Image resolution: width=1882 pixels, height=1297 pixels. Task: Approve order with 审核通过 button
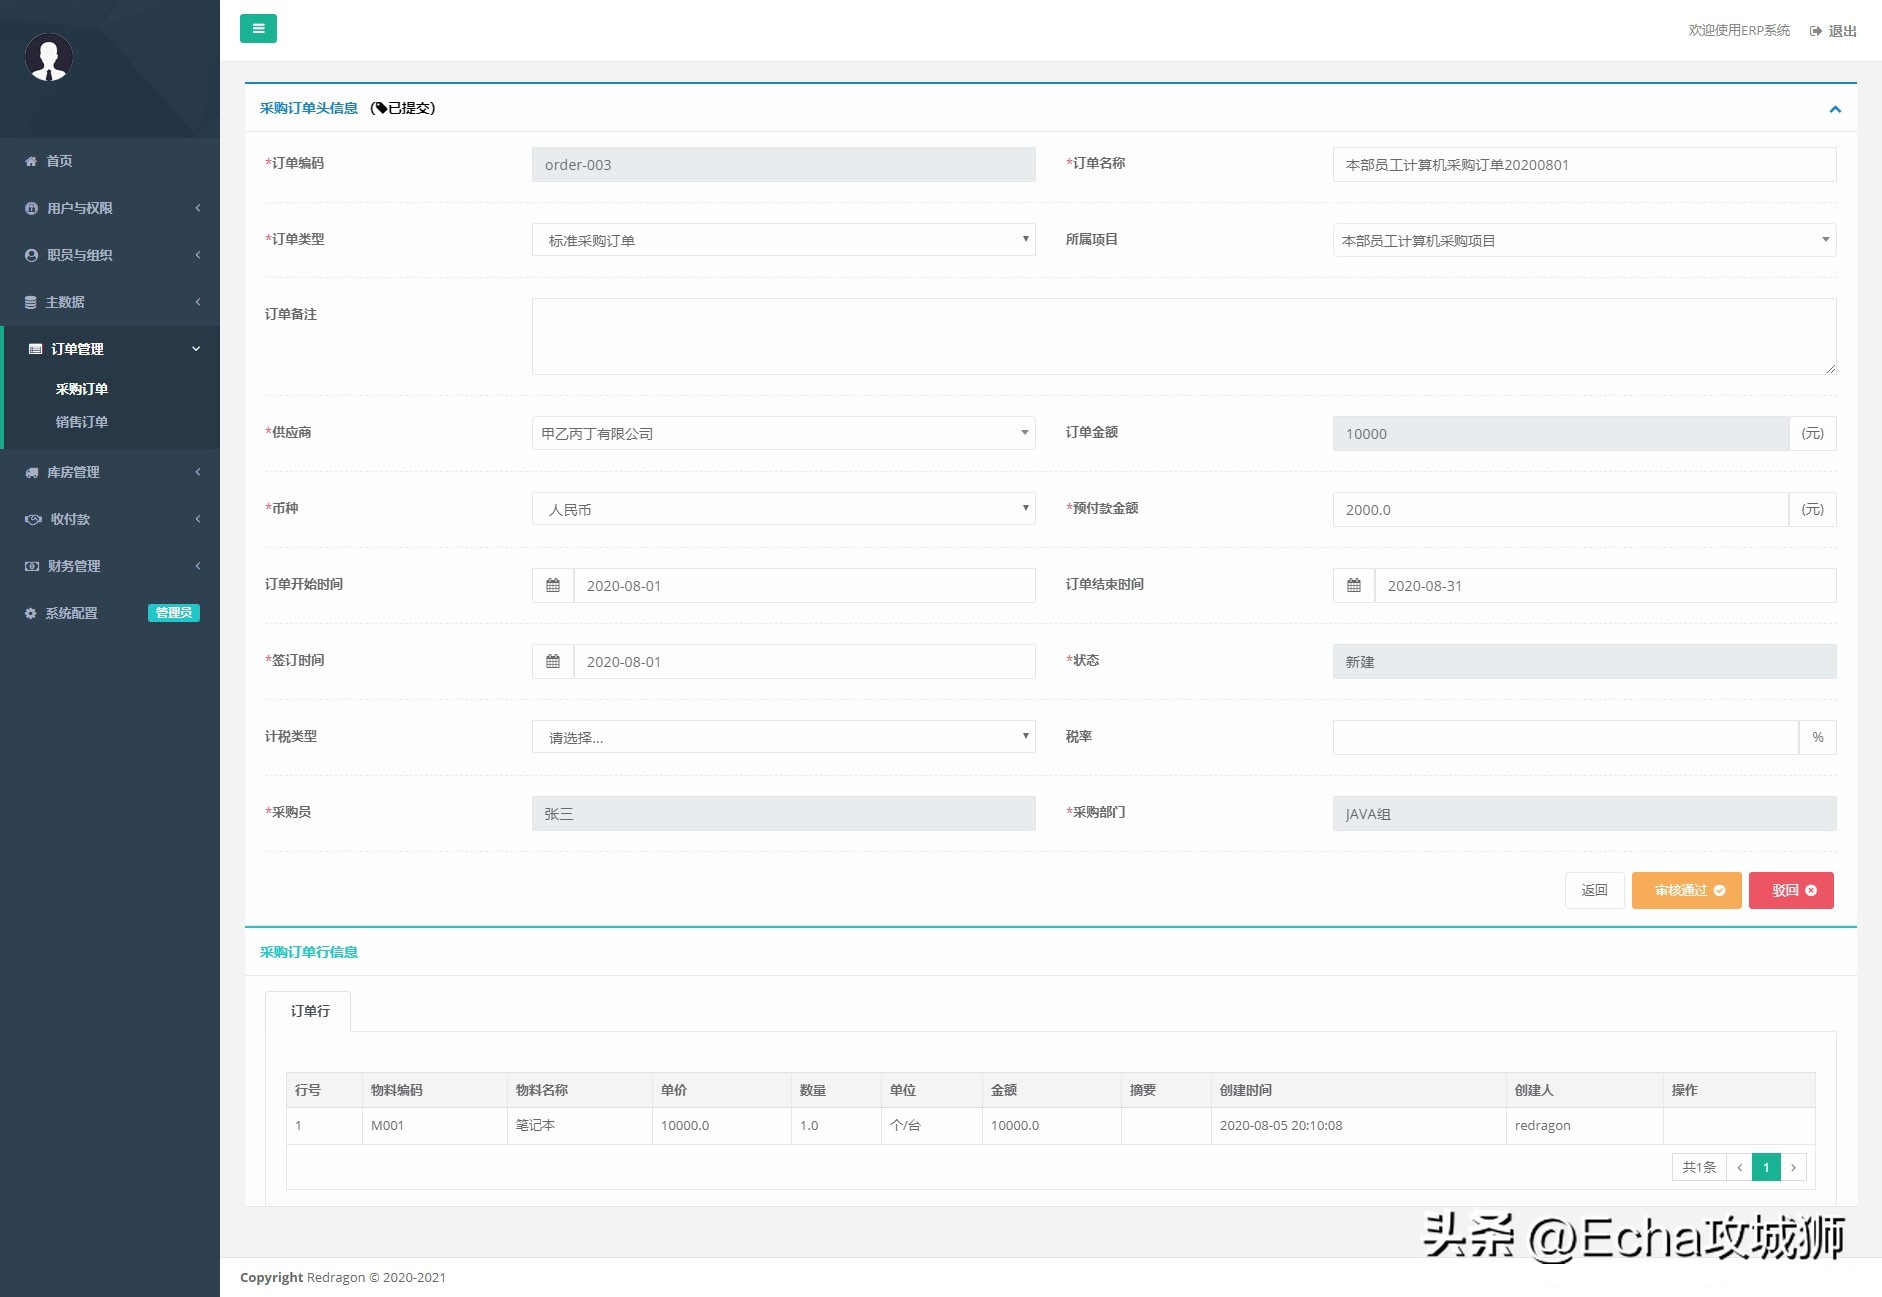1687,890
